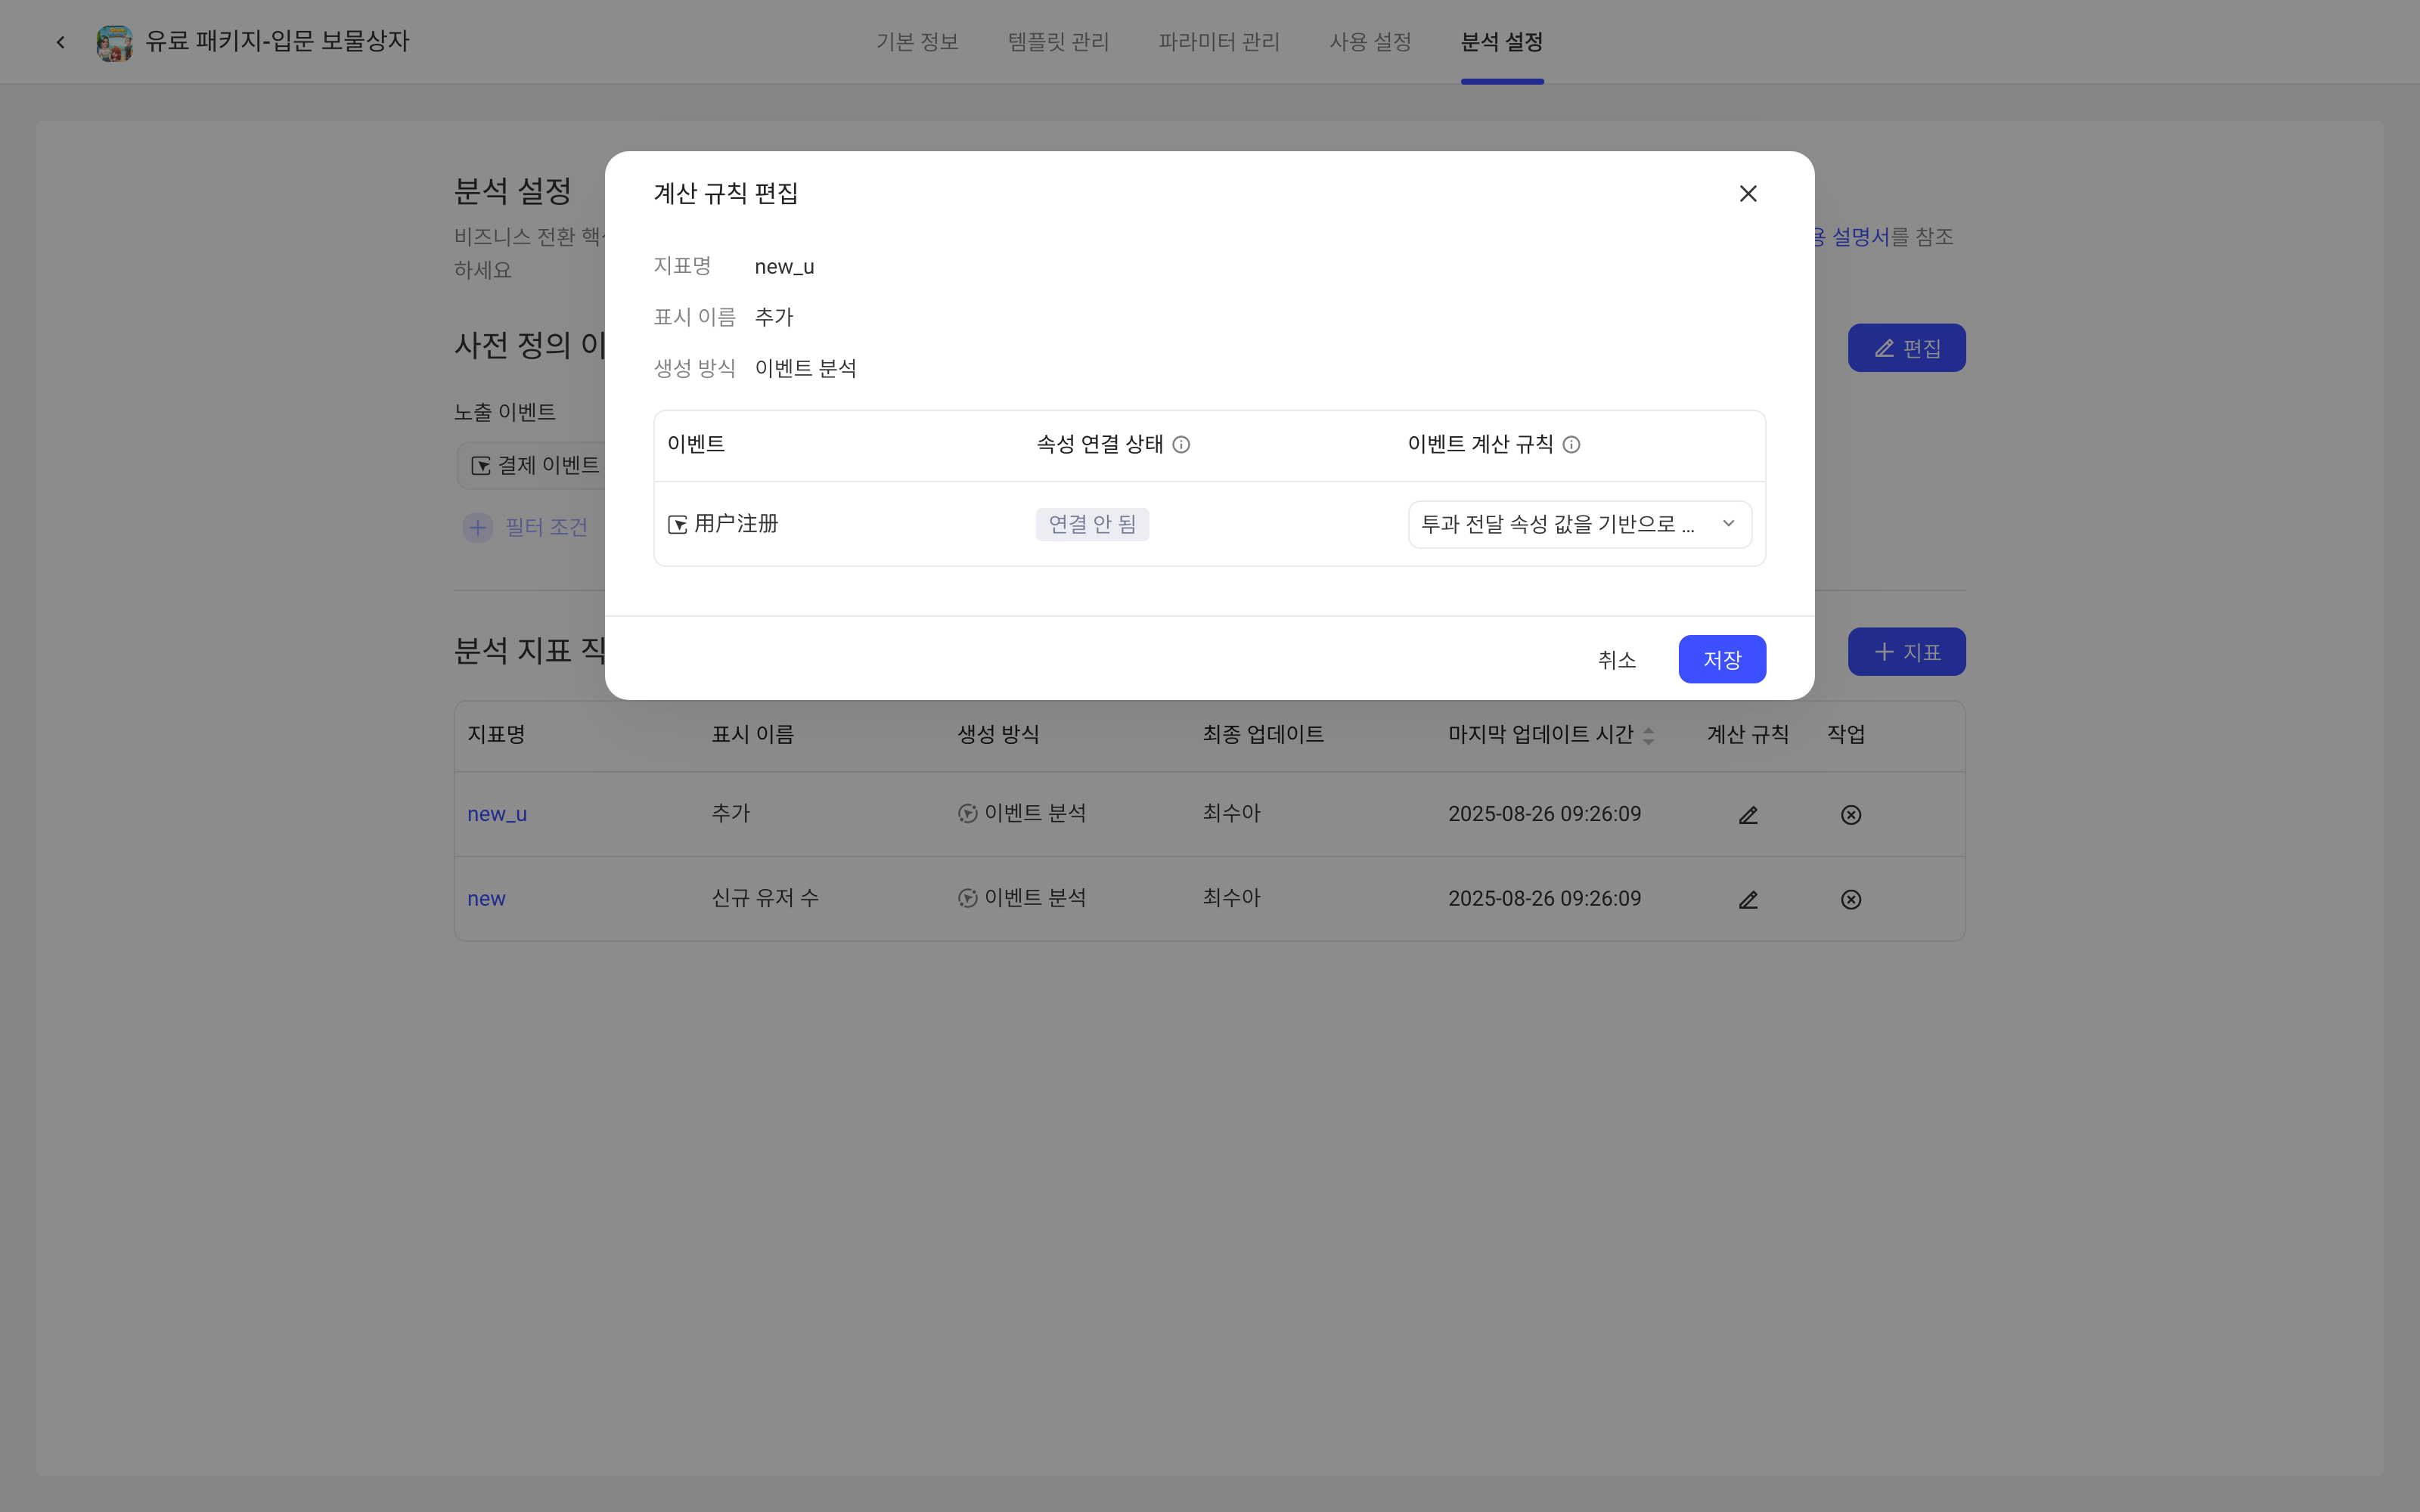Open the 이벤트 계산 규칙 dropdown

point(1579,524)
